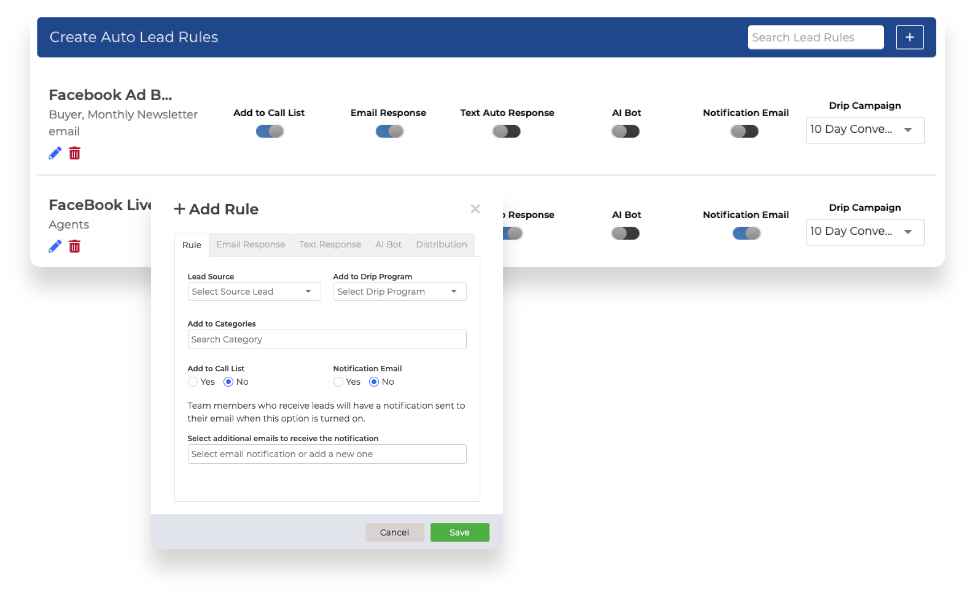The image size is (975, 599).
Task: Open the Drip Campaign dropdown on Facebook Ad row
Action: (x=864, y=130)
